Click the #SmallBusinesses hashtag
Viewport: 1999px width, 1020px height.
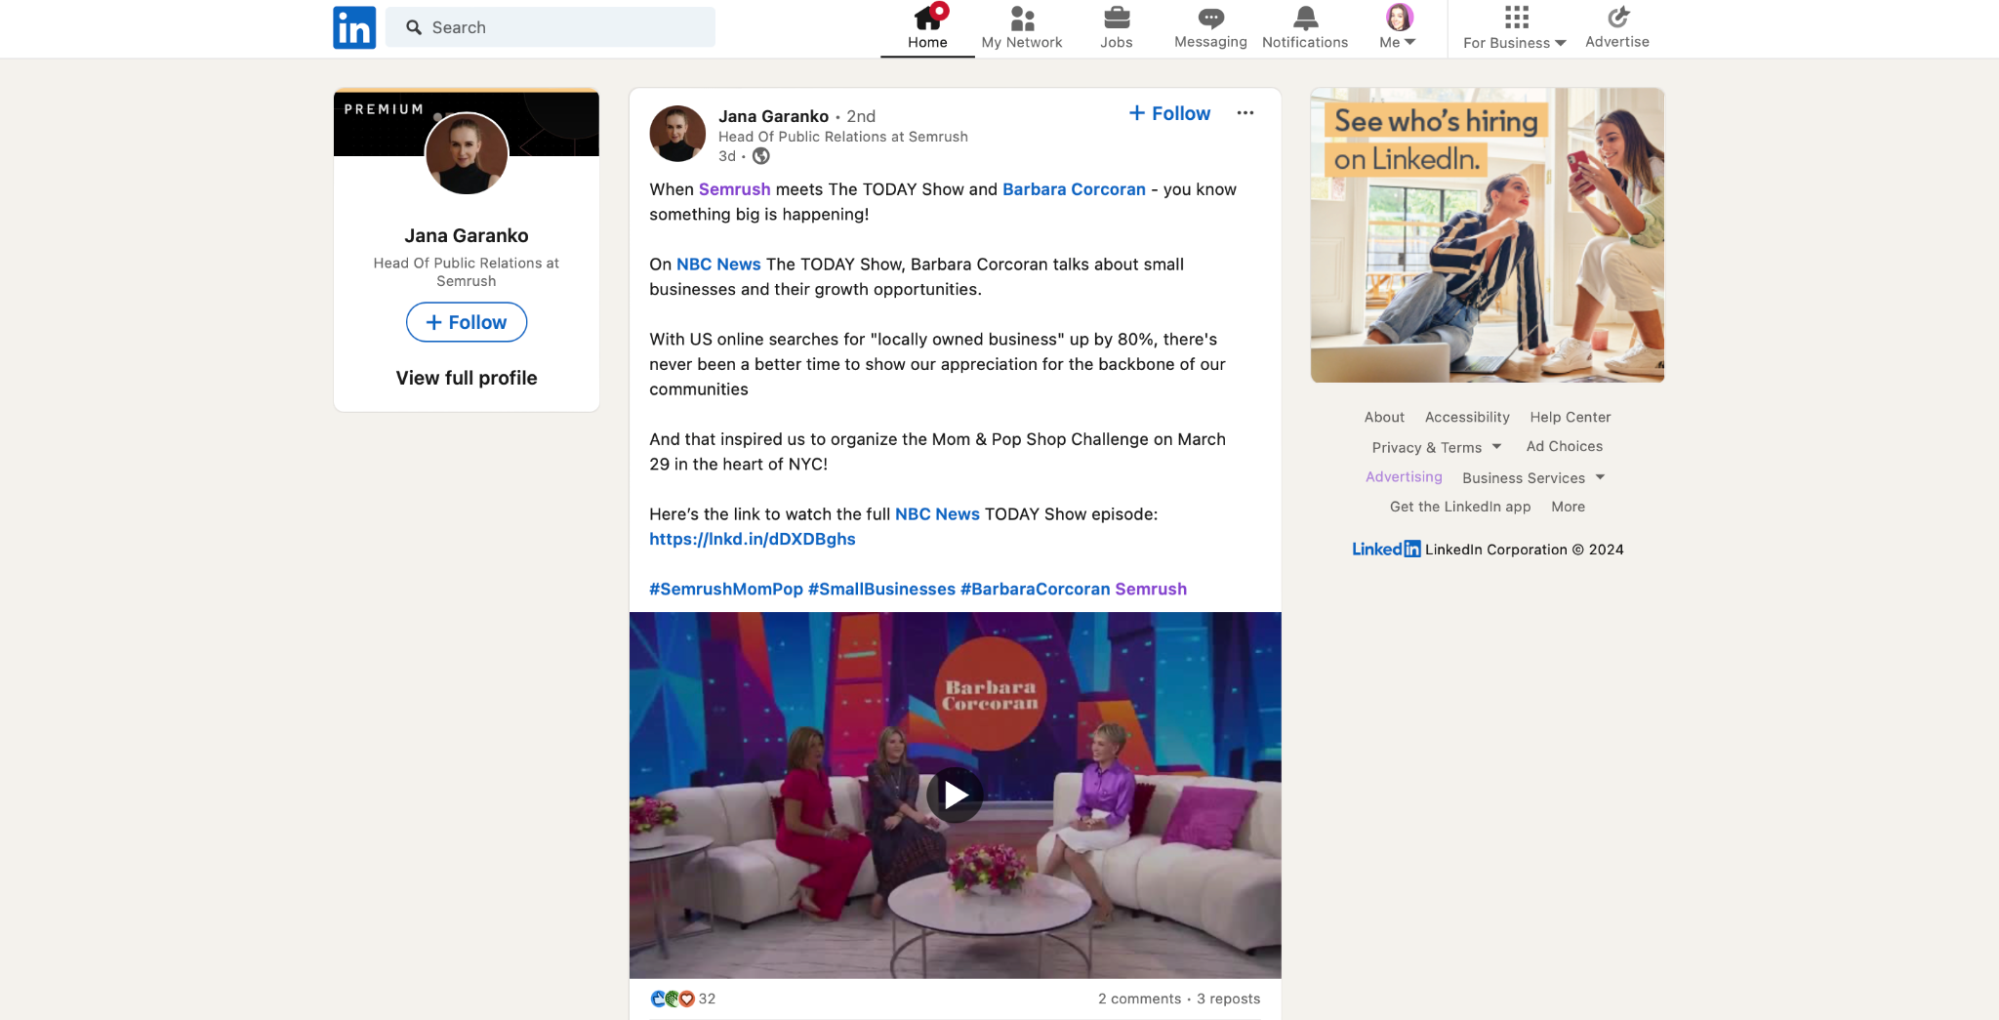[x=881, y=589]
